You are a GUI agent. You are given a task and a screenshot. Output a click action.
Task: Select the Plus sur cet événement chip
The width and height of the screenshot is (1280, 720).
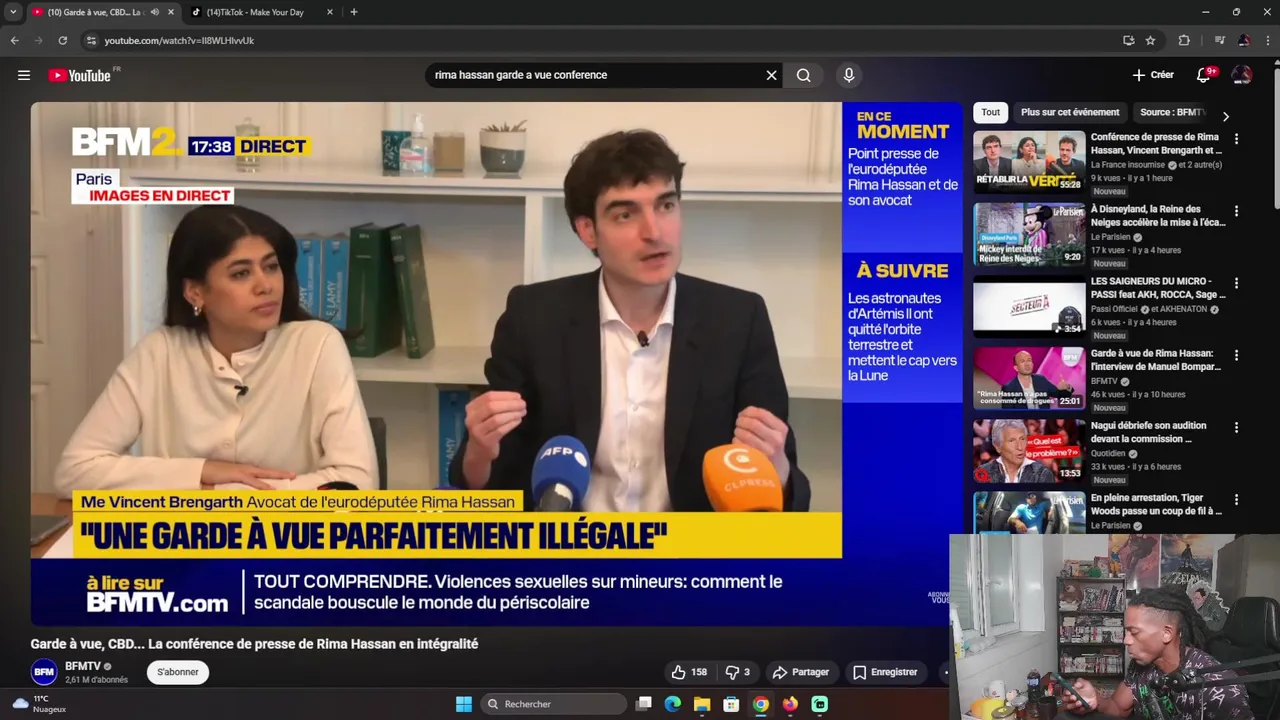pos(1070,112)
